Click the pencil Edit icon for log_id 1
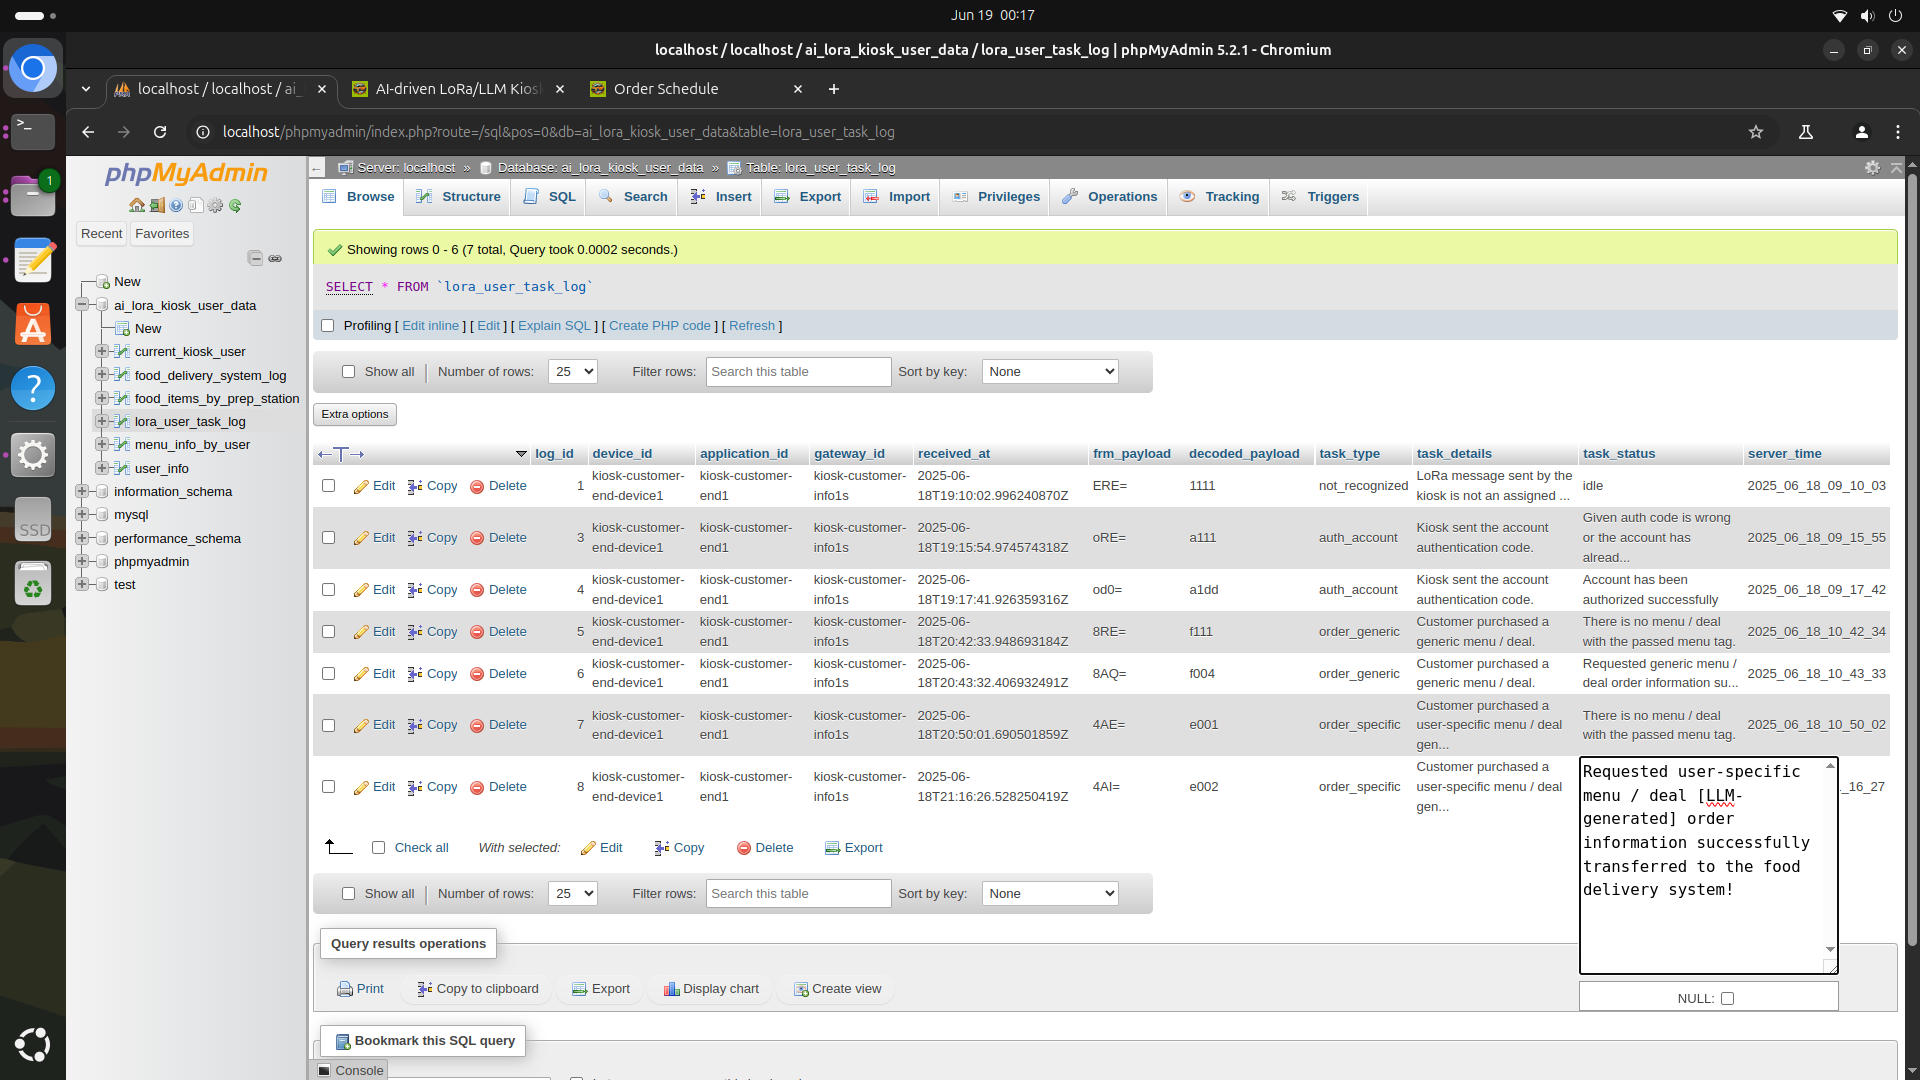Image resolution: width=1920 pixels, height=1080 pixels. pyautogui.click(x=361, y=487)
